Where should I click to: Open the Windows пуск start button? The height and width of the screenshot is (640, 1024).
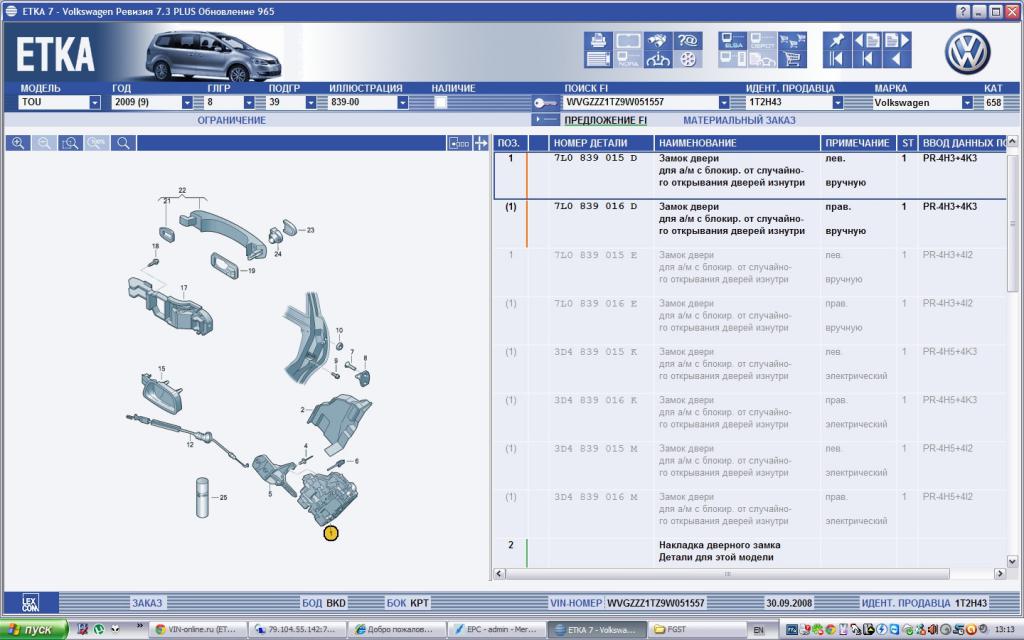pyautogui.click(x=34, y=630)
